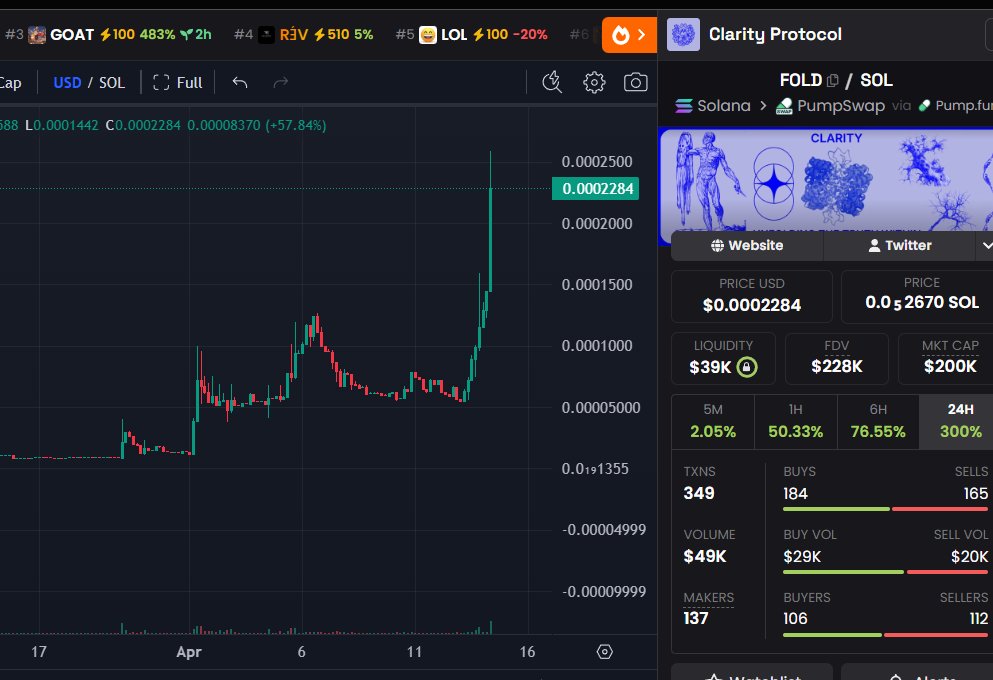Click the VOLUME $49K value
Image resolution: width=993 pixels, height=680 pixels.
(705, 557)
